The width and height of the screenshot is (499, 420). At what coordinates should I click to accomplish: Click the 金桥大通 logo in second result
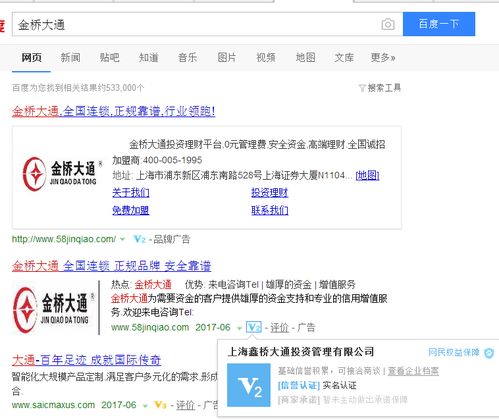[x=53, y=310]
